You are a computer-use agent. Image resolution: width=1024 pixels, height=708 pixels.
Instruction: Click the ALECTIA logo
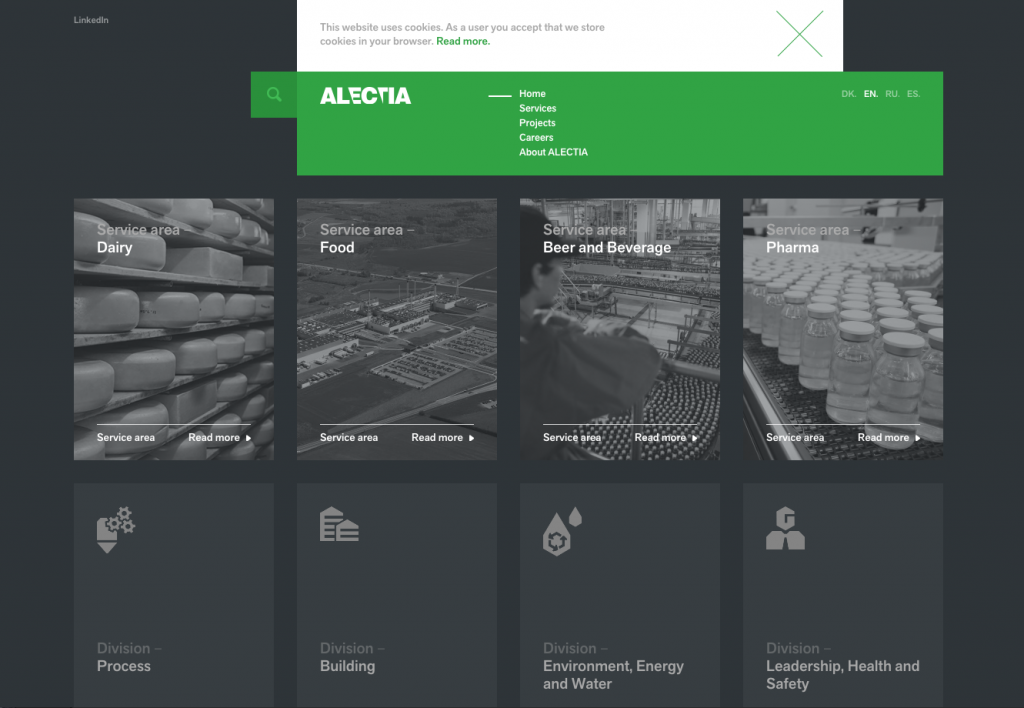click(366, 96)
